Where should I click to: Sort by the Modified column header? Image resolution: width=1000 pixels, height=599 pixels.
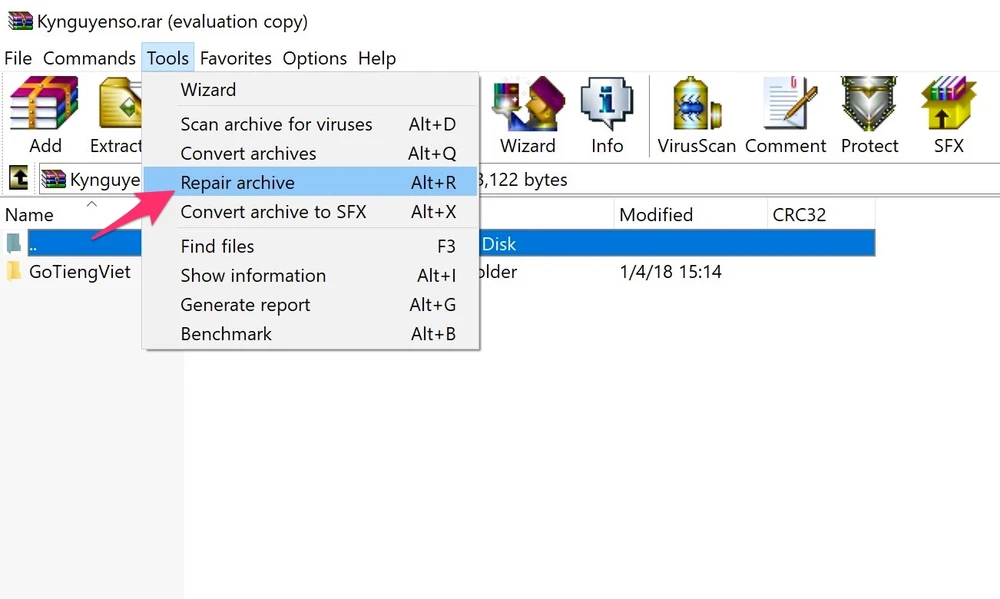(656, 215)
